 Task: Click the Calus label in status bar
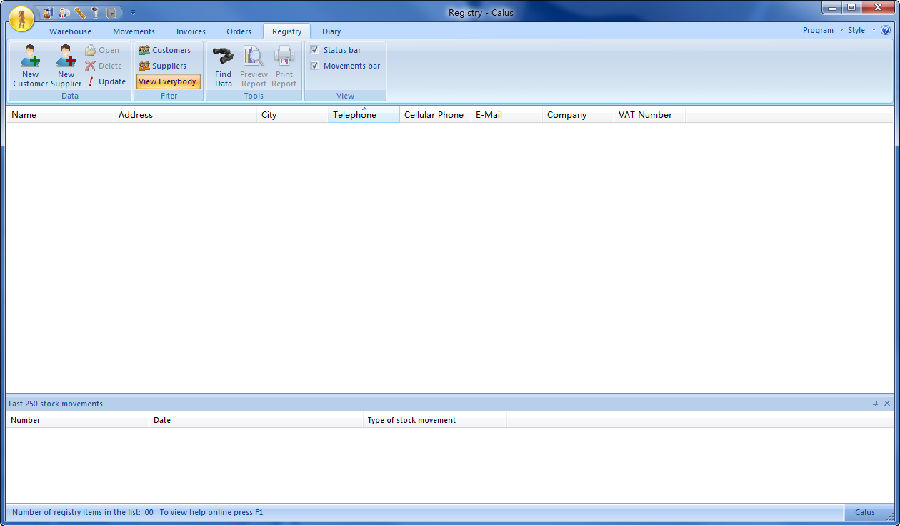tap(865, 512)
